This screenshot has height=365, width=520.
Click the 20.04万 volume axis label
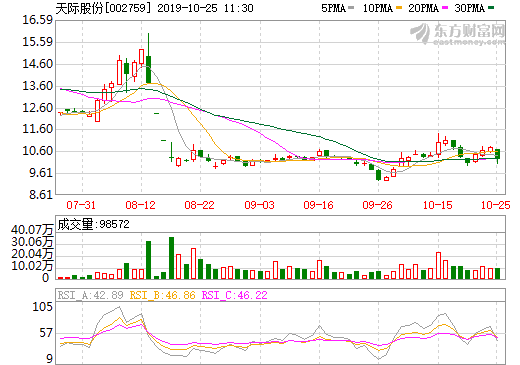pyautogui.click(x=32, y=254)
